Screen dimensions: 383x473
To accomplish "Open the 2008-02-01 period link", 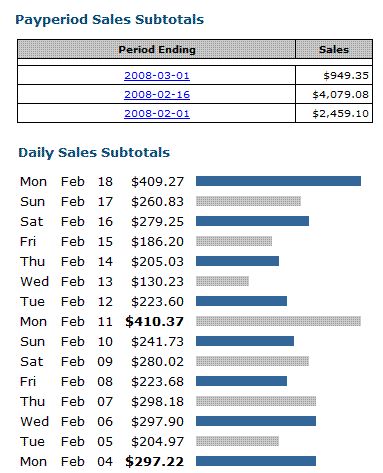I will pos(157,113).
